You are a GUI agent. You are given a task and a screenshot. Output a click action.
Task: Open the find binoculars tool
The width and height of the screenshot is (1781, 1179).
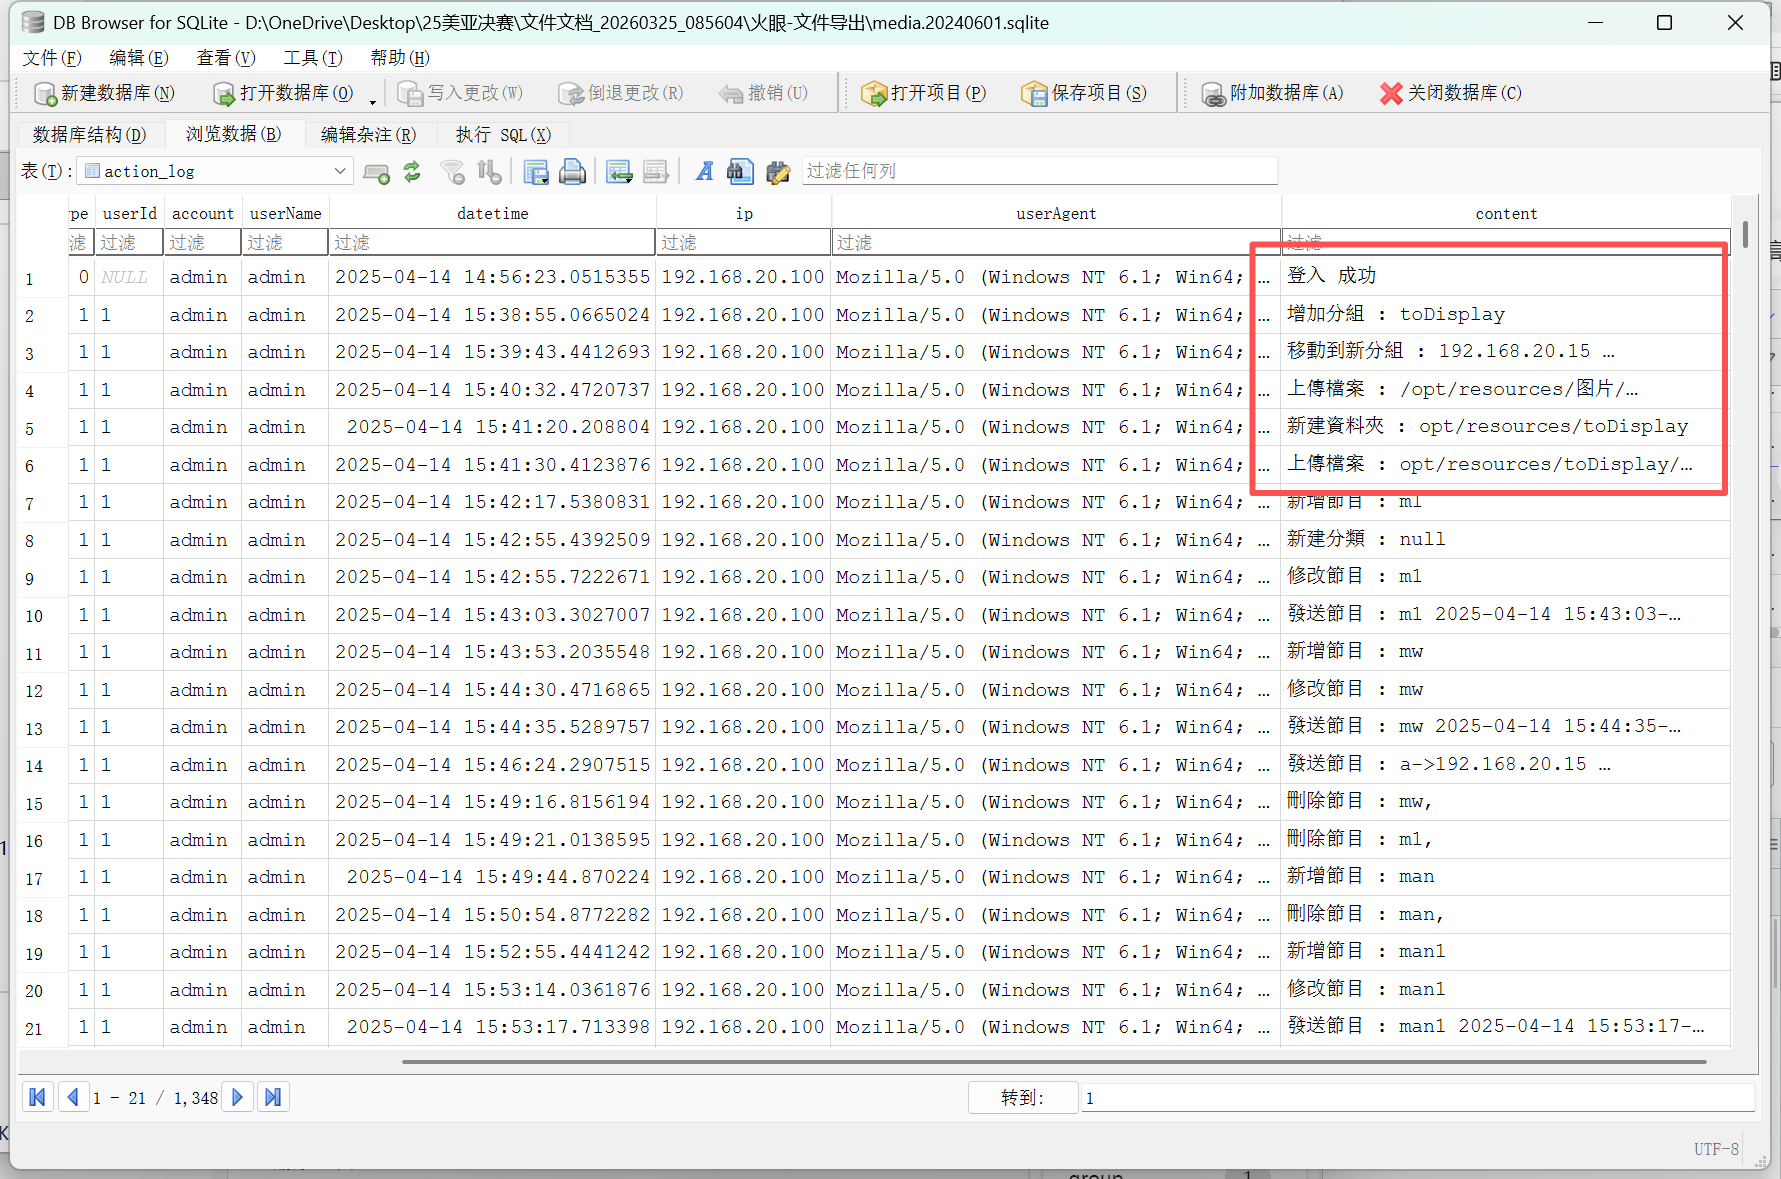coord(740,172)
